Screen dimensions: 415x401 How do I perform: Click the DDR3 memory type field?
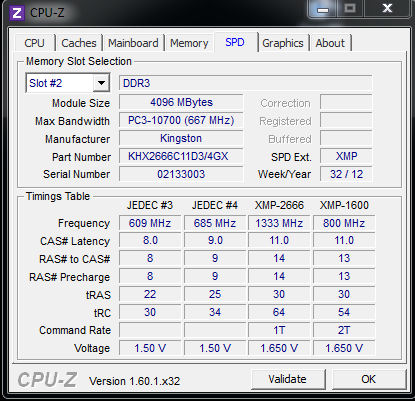pos(245,83)
